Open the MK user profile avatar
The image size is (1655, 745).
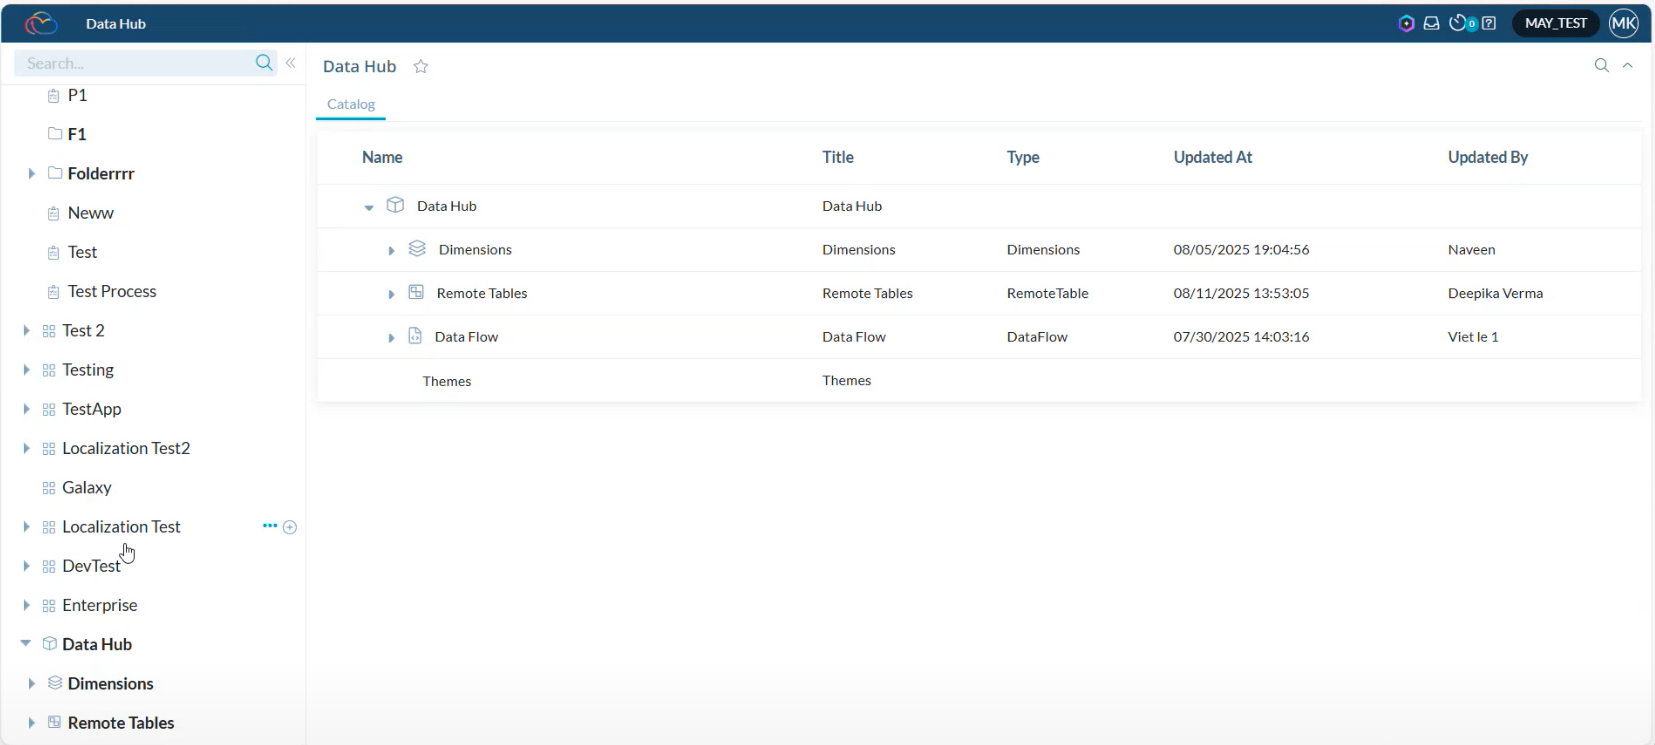(1623, 23)
